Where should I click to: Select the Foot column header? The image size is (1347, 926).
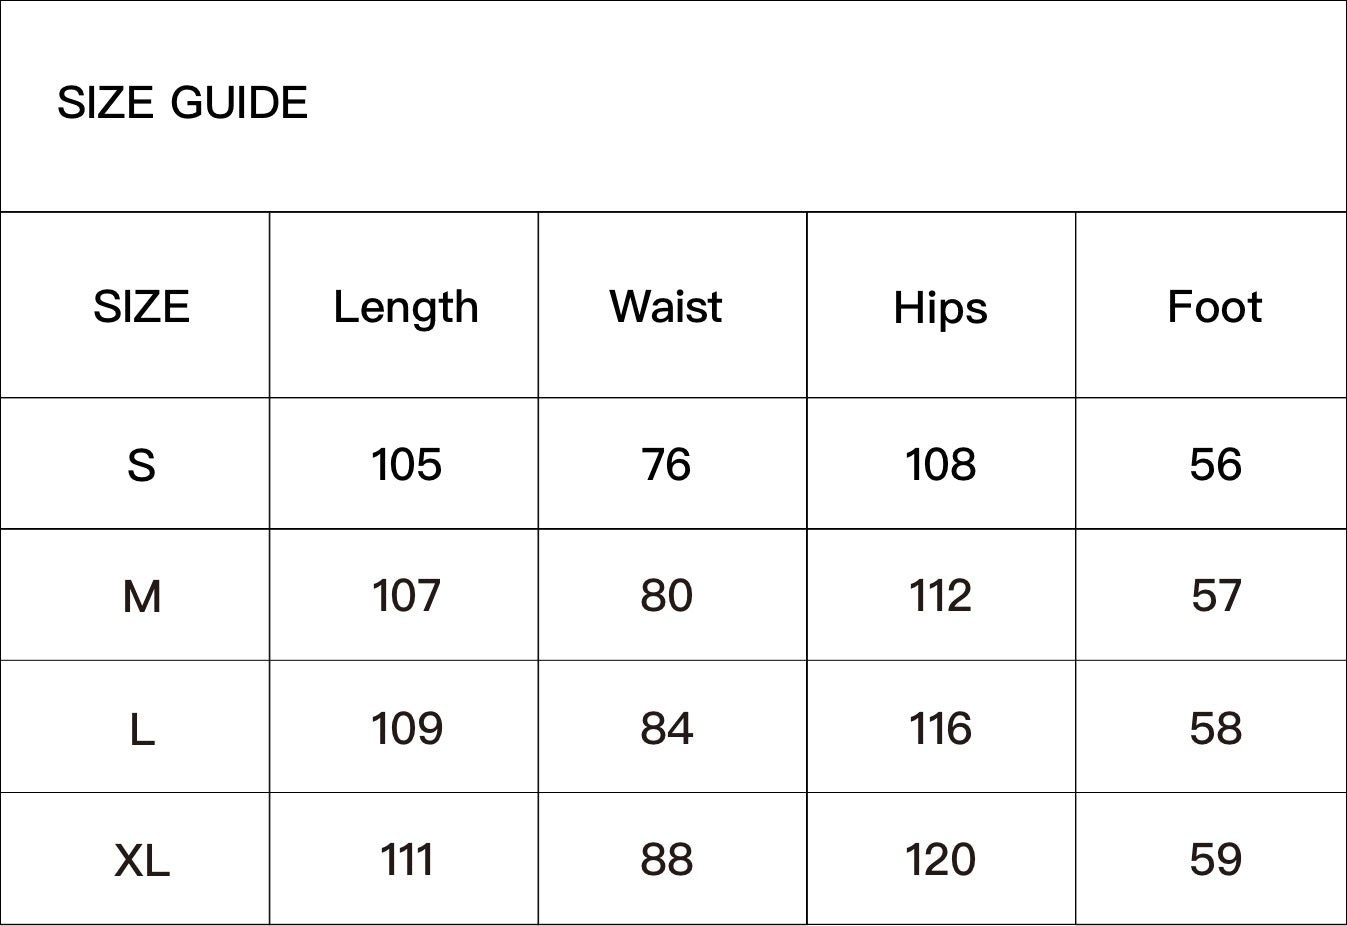click(x=1214, y=306)
